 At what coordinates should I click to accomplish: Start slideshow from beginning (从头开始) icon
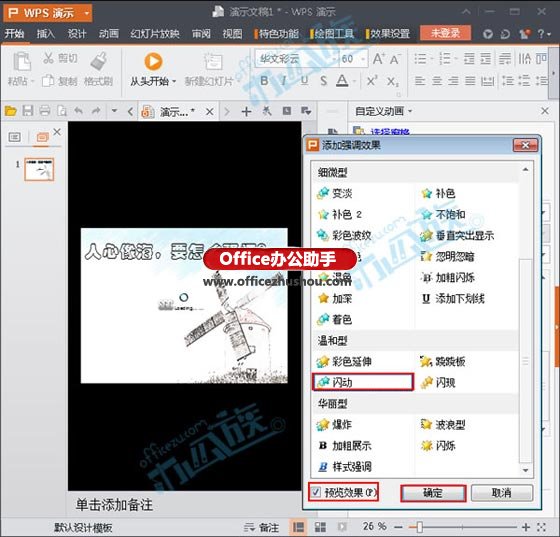[x=153, y=61]
